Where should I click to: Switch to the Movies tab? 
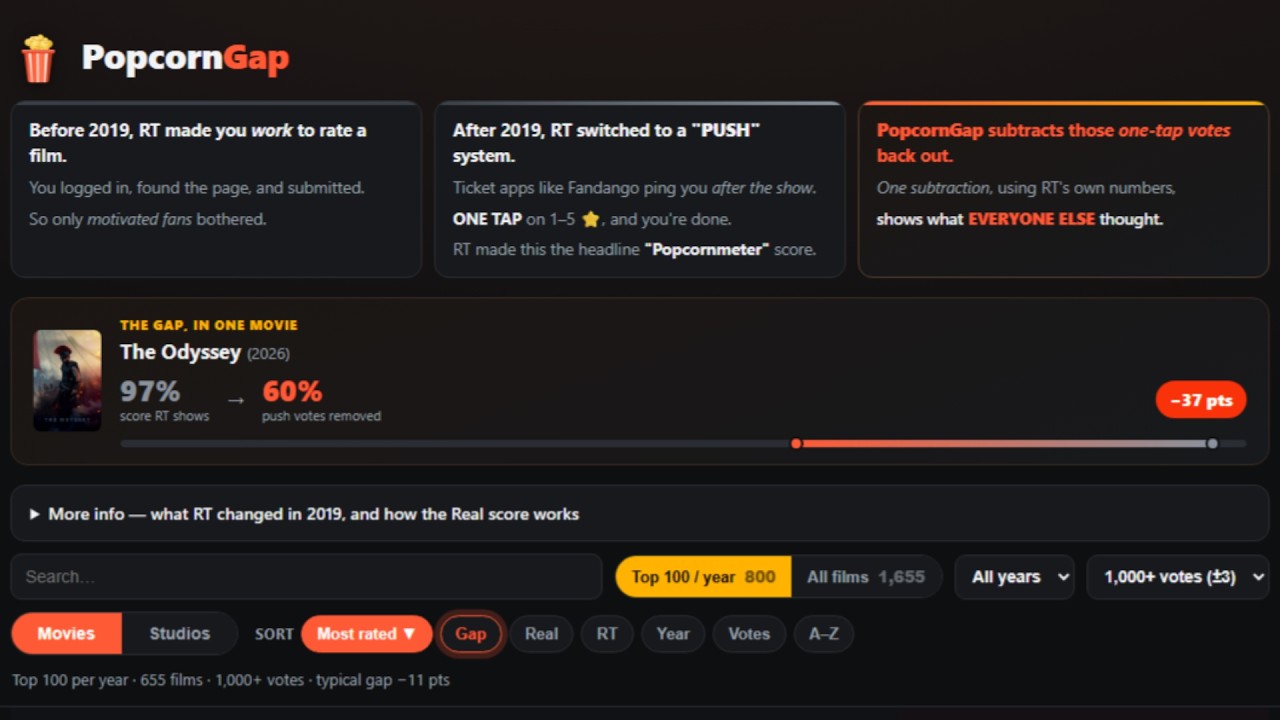[x=66, y=633]
